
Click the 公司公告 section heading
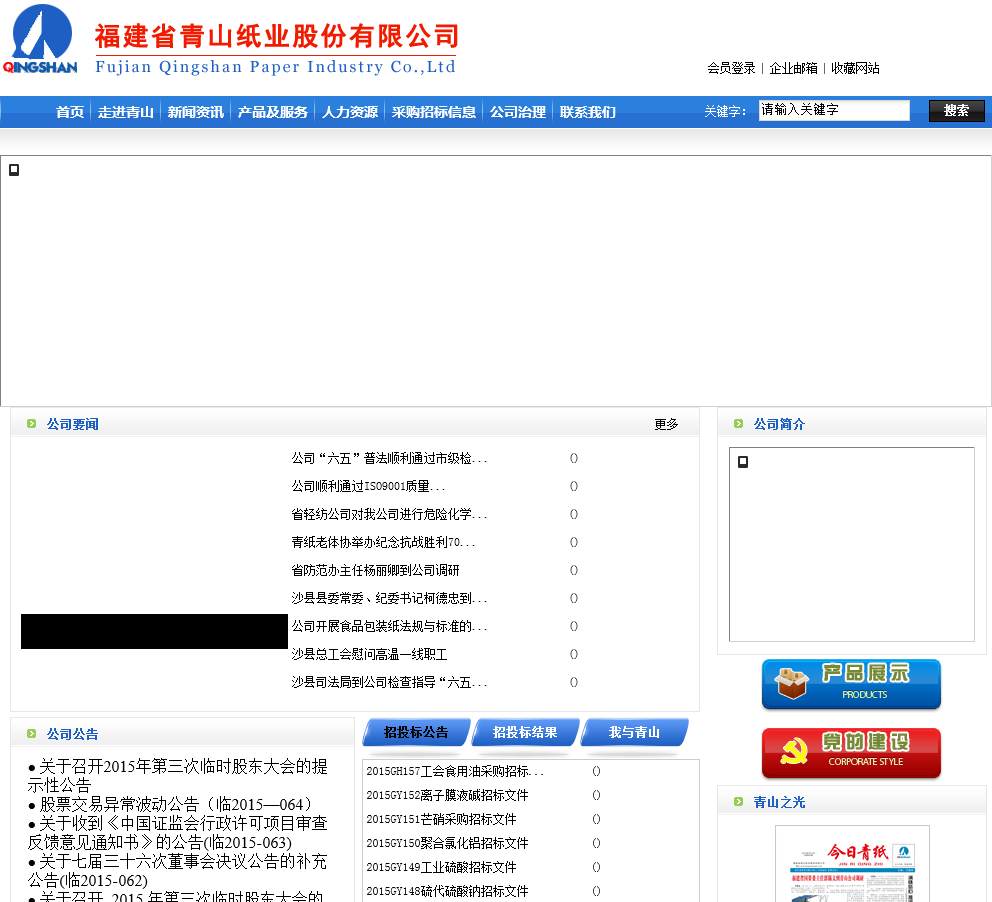point(73,734)
